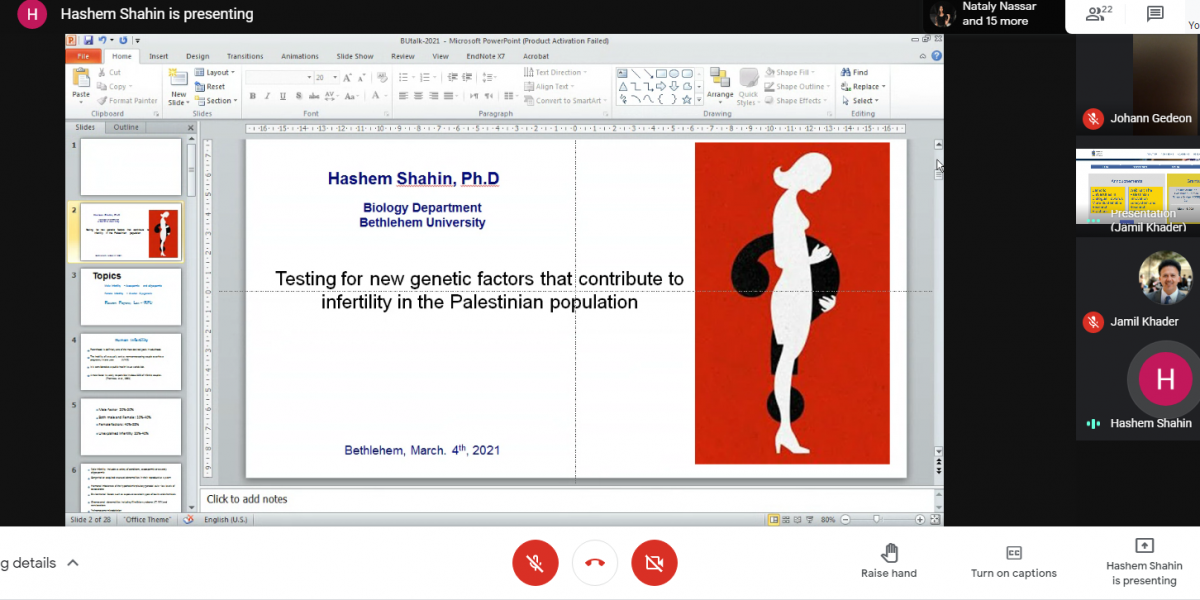Click the Undo arrow in PowerPoint
1200x600 pixels.
(x=103, y=41)
